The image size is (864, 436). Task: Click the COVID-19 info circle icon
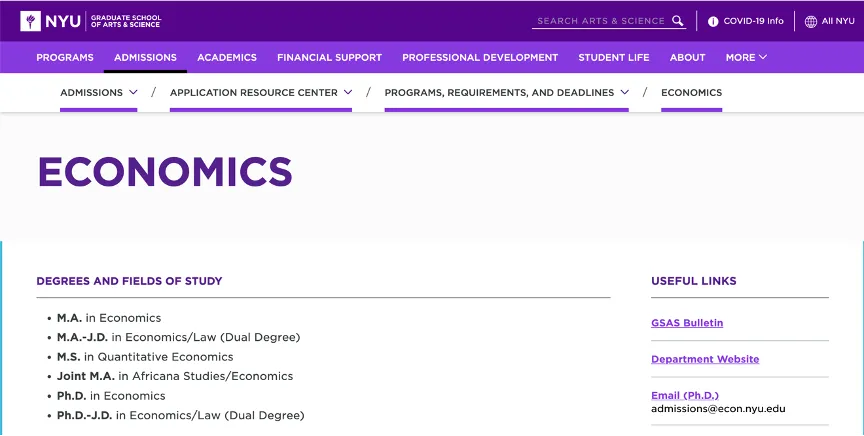(x=713, y=21)
